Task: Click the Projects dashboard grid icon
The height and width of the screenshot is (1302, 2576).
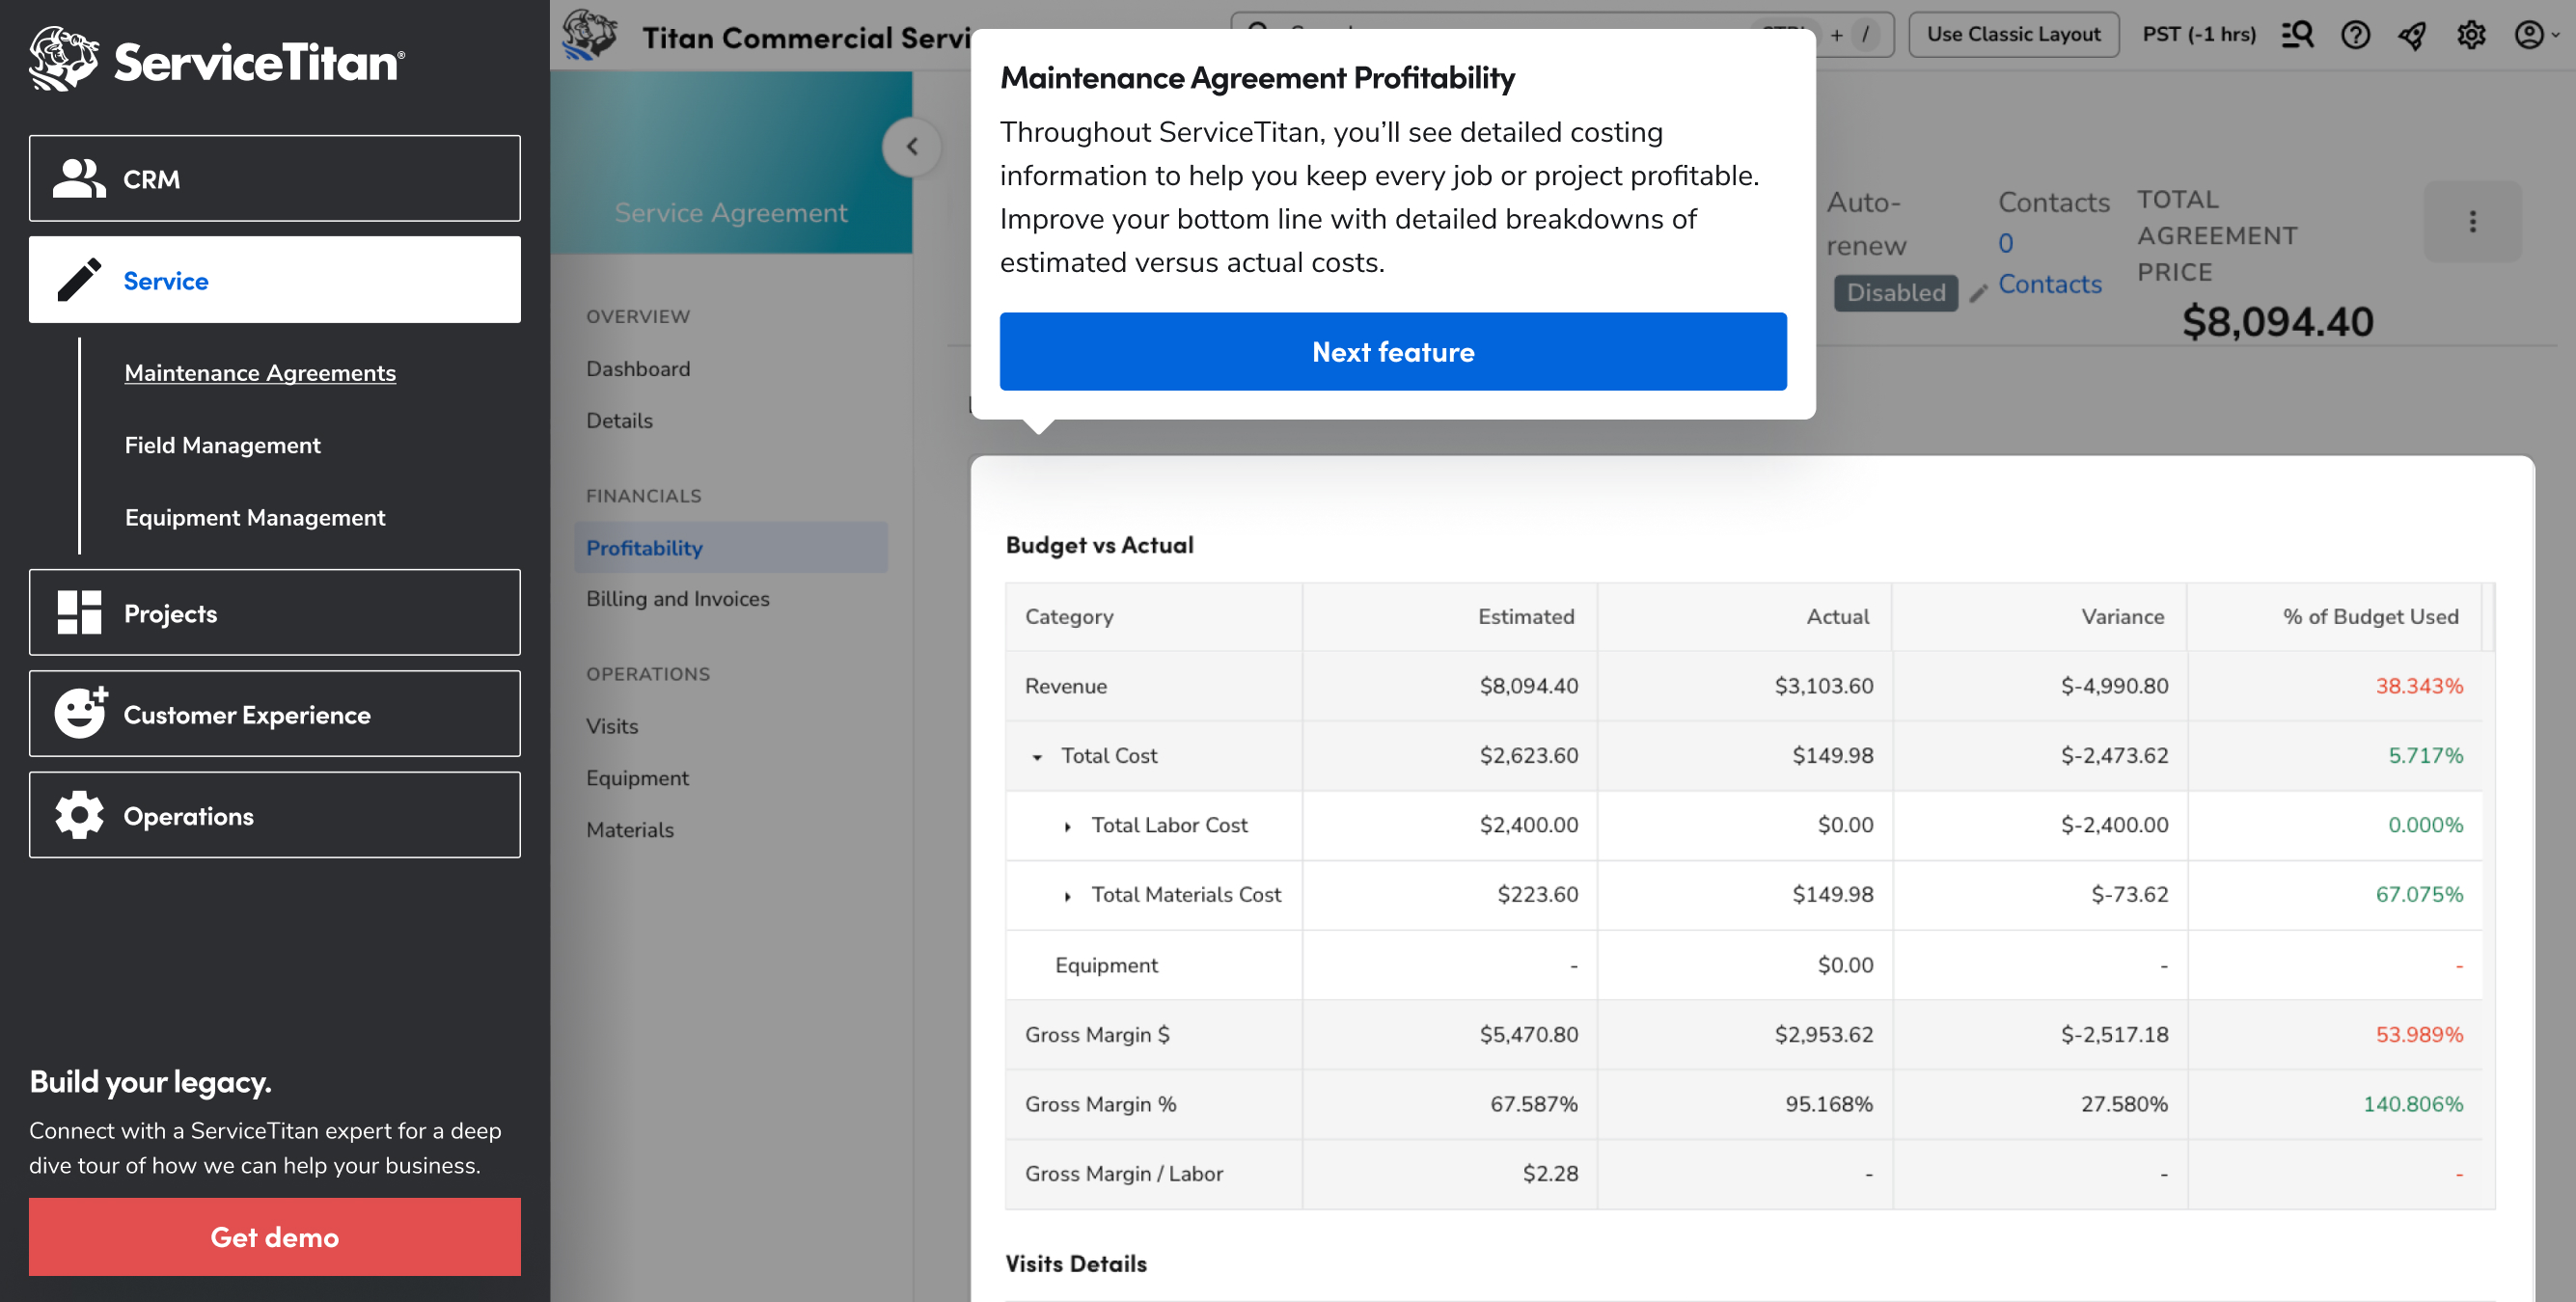Action: [x=79, y=613]
